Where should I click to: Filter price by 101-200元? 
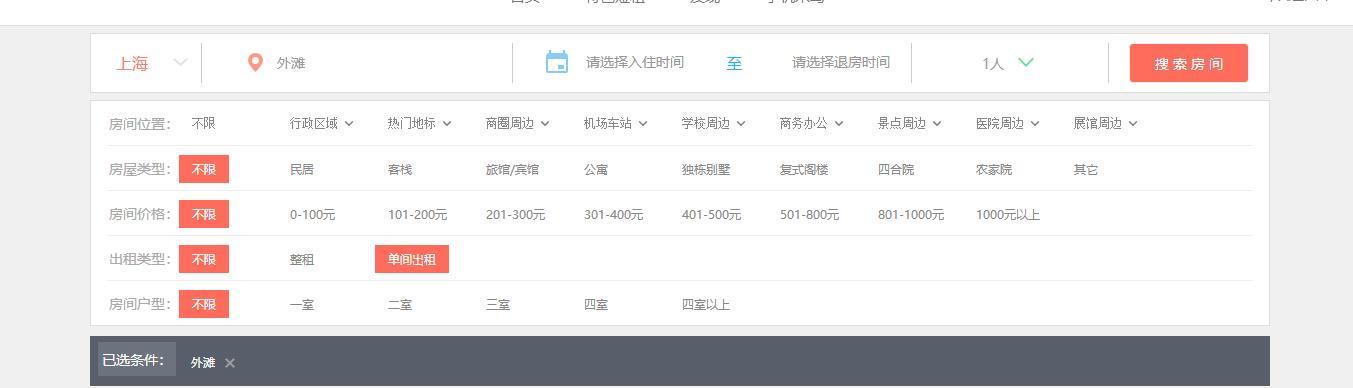(x=418, y=215)
